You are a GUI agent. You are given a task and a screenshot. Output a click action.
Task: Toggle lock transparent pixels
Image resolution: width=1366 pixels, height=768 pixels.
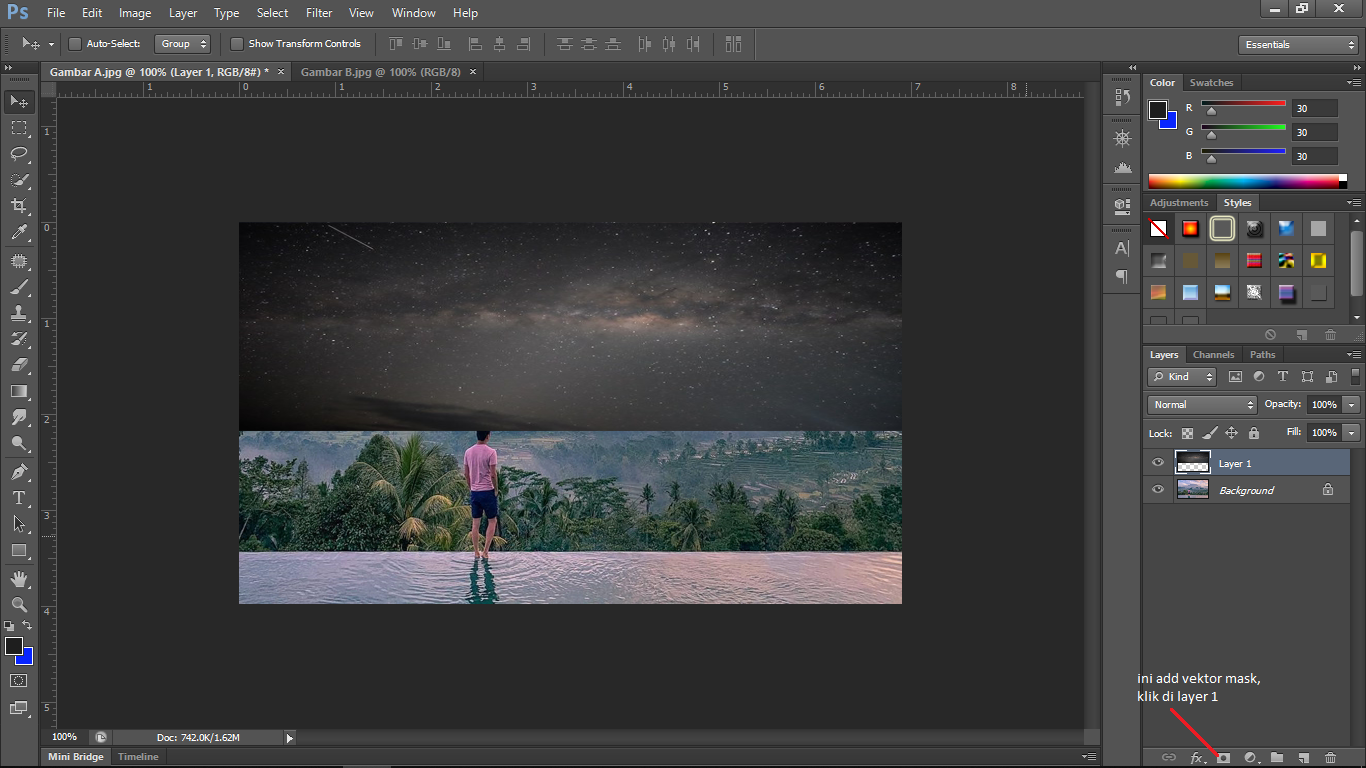tap(1187, 434)
